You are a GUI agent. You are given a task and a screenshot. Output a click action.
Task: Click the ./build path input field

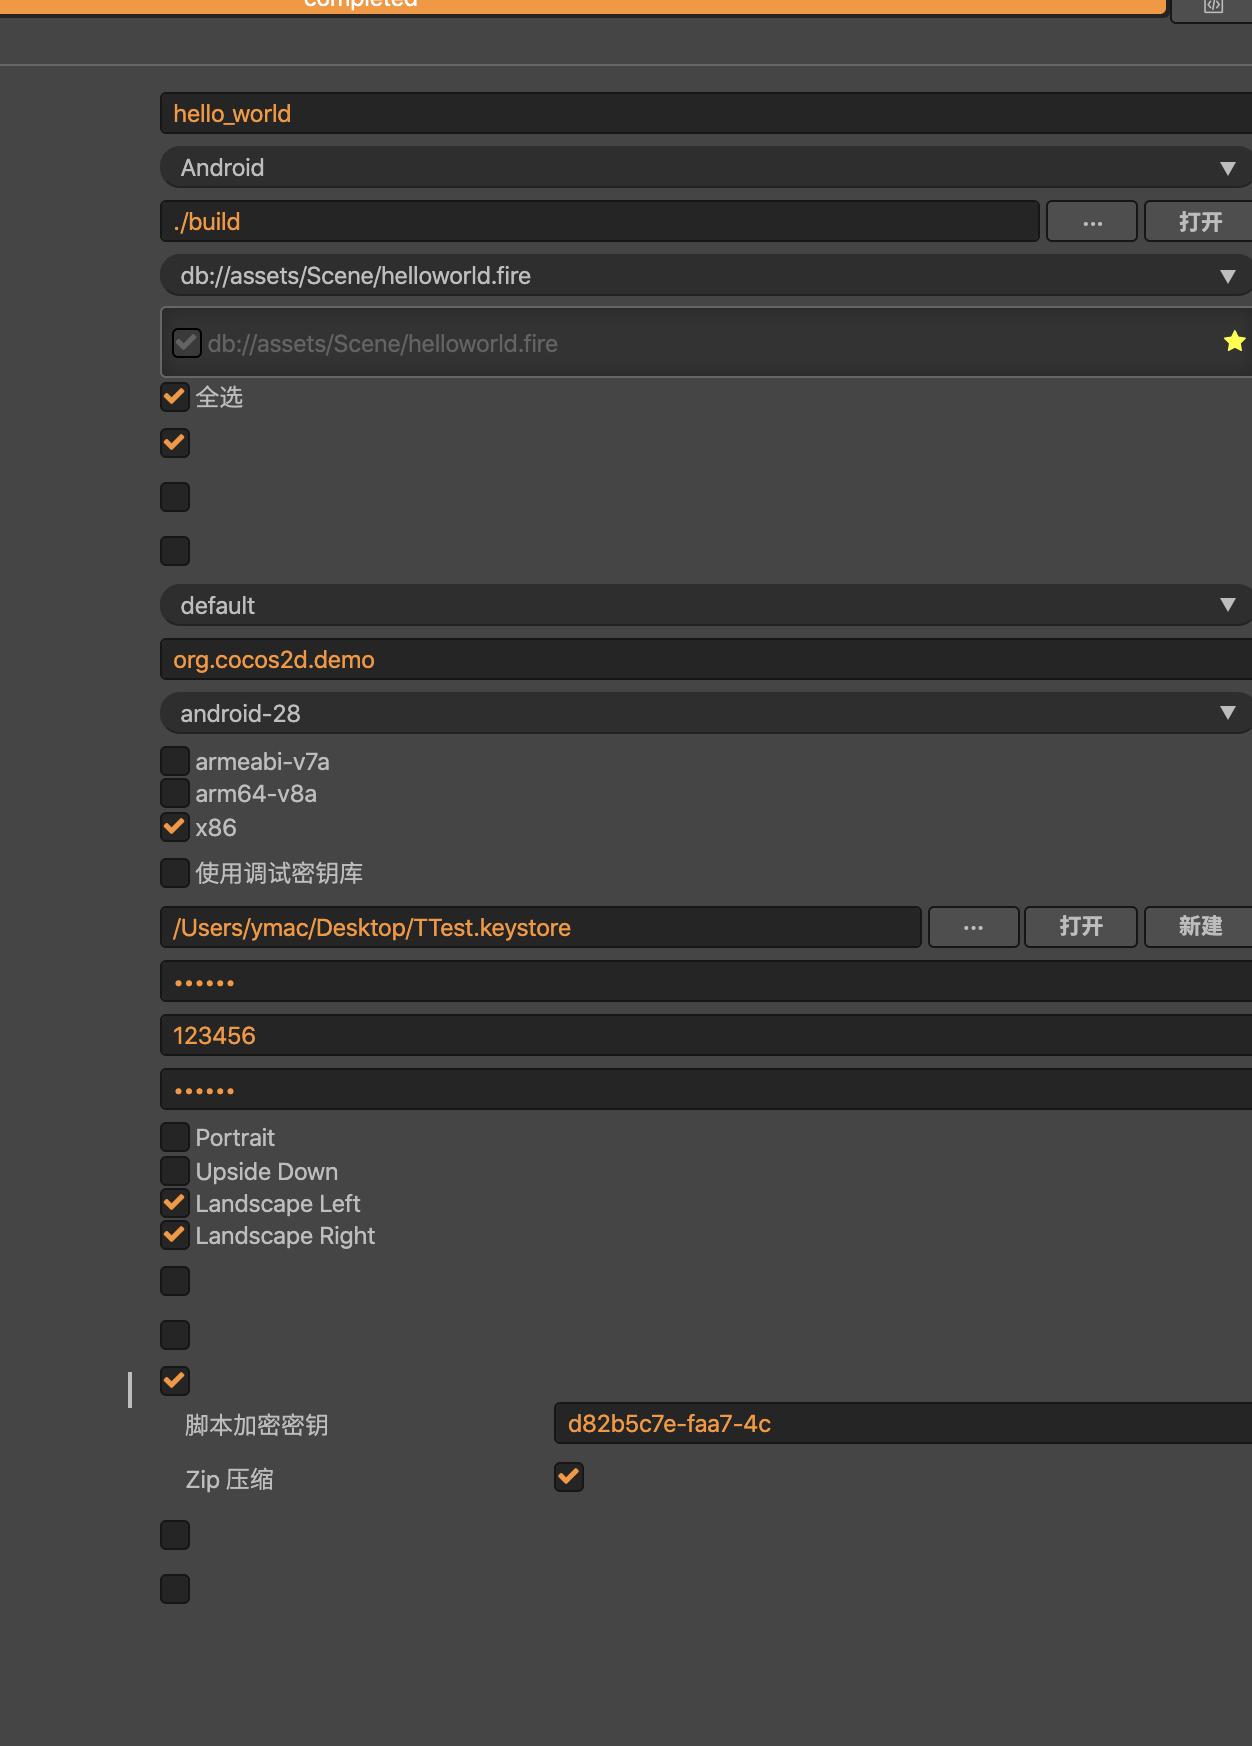point(600,221)
